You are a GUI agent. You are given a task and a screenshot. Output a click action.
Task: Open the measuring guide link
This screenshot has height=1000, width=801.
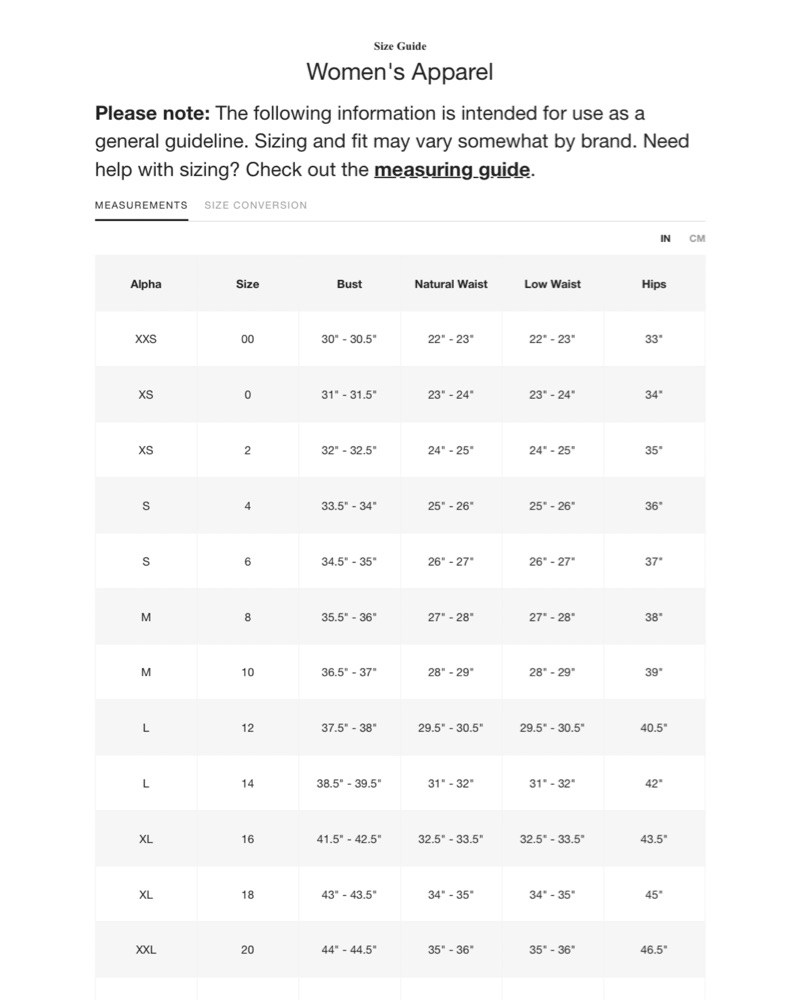pyautogui.click(x=452, y=170)
